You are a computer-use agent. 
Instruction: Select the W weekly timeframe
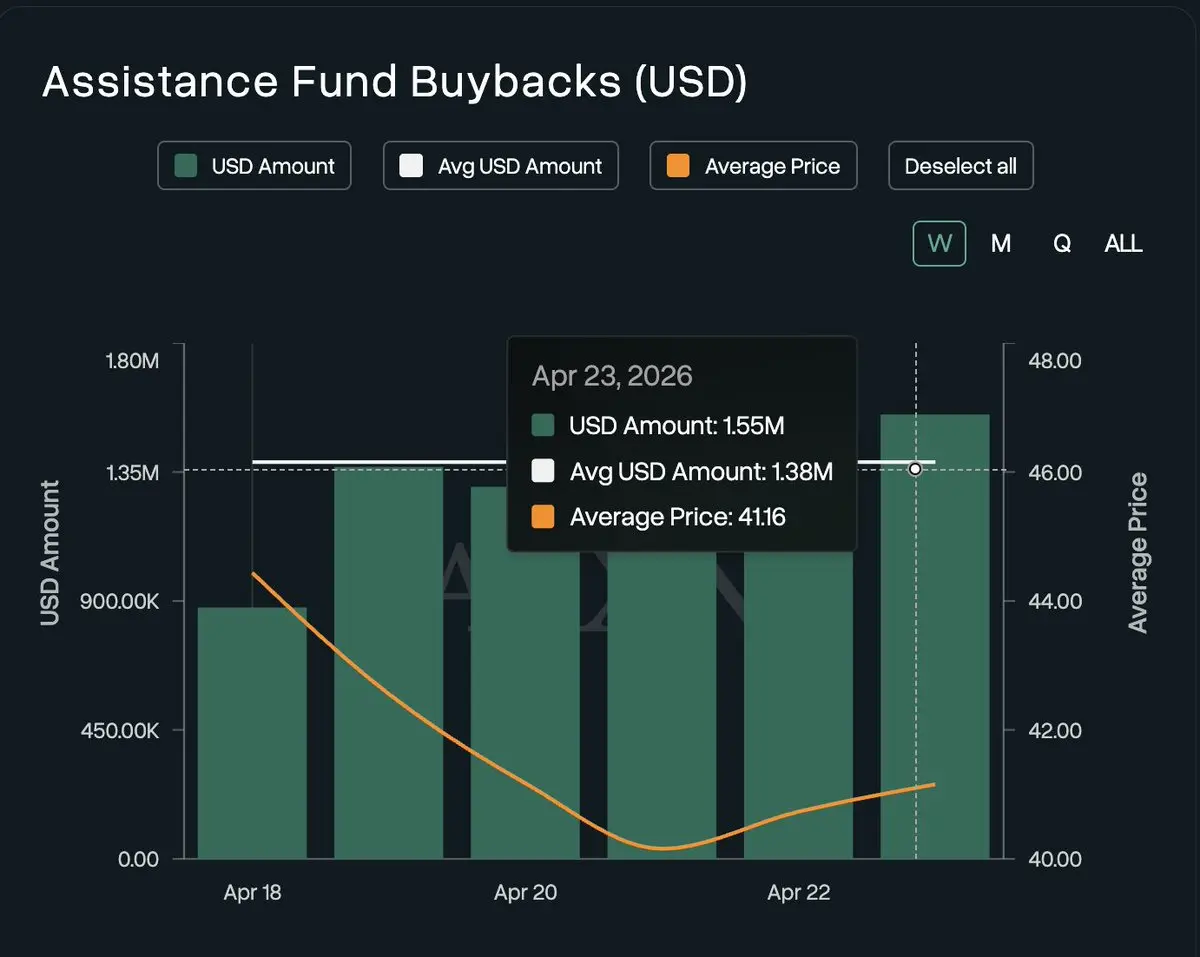tap(939, 244)
